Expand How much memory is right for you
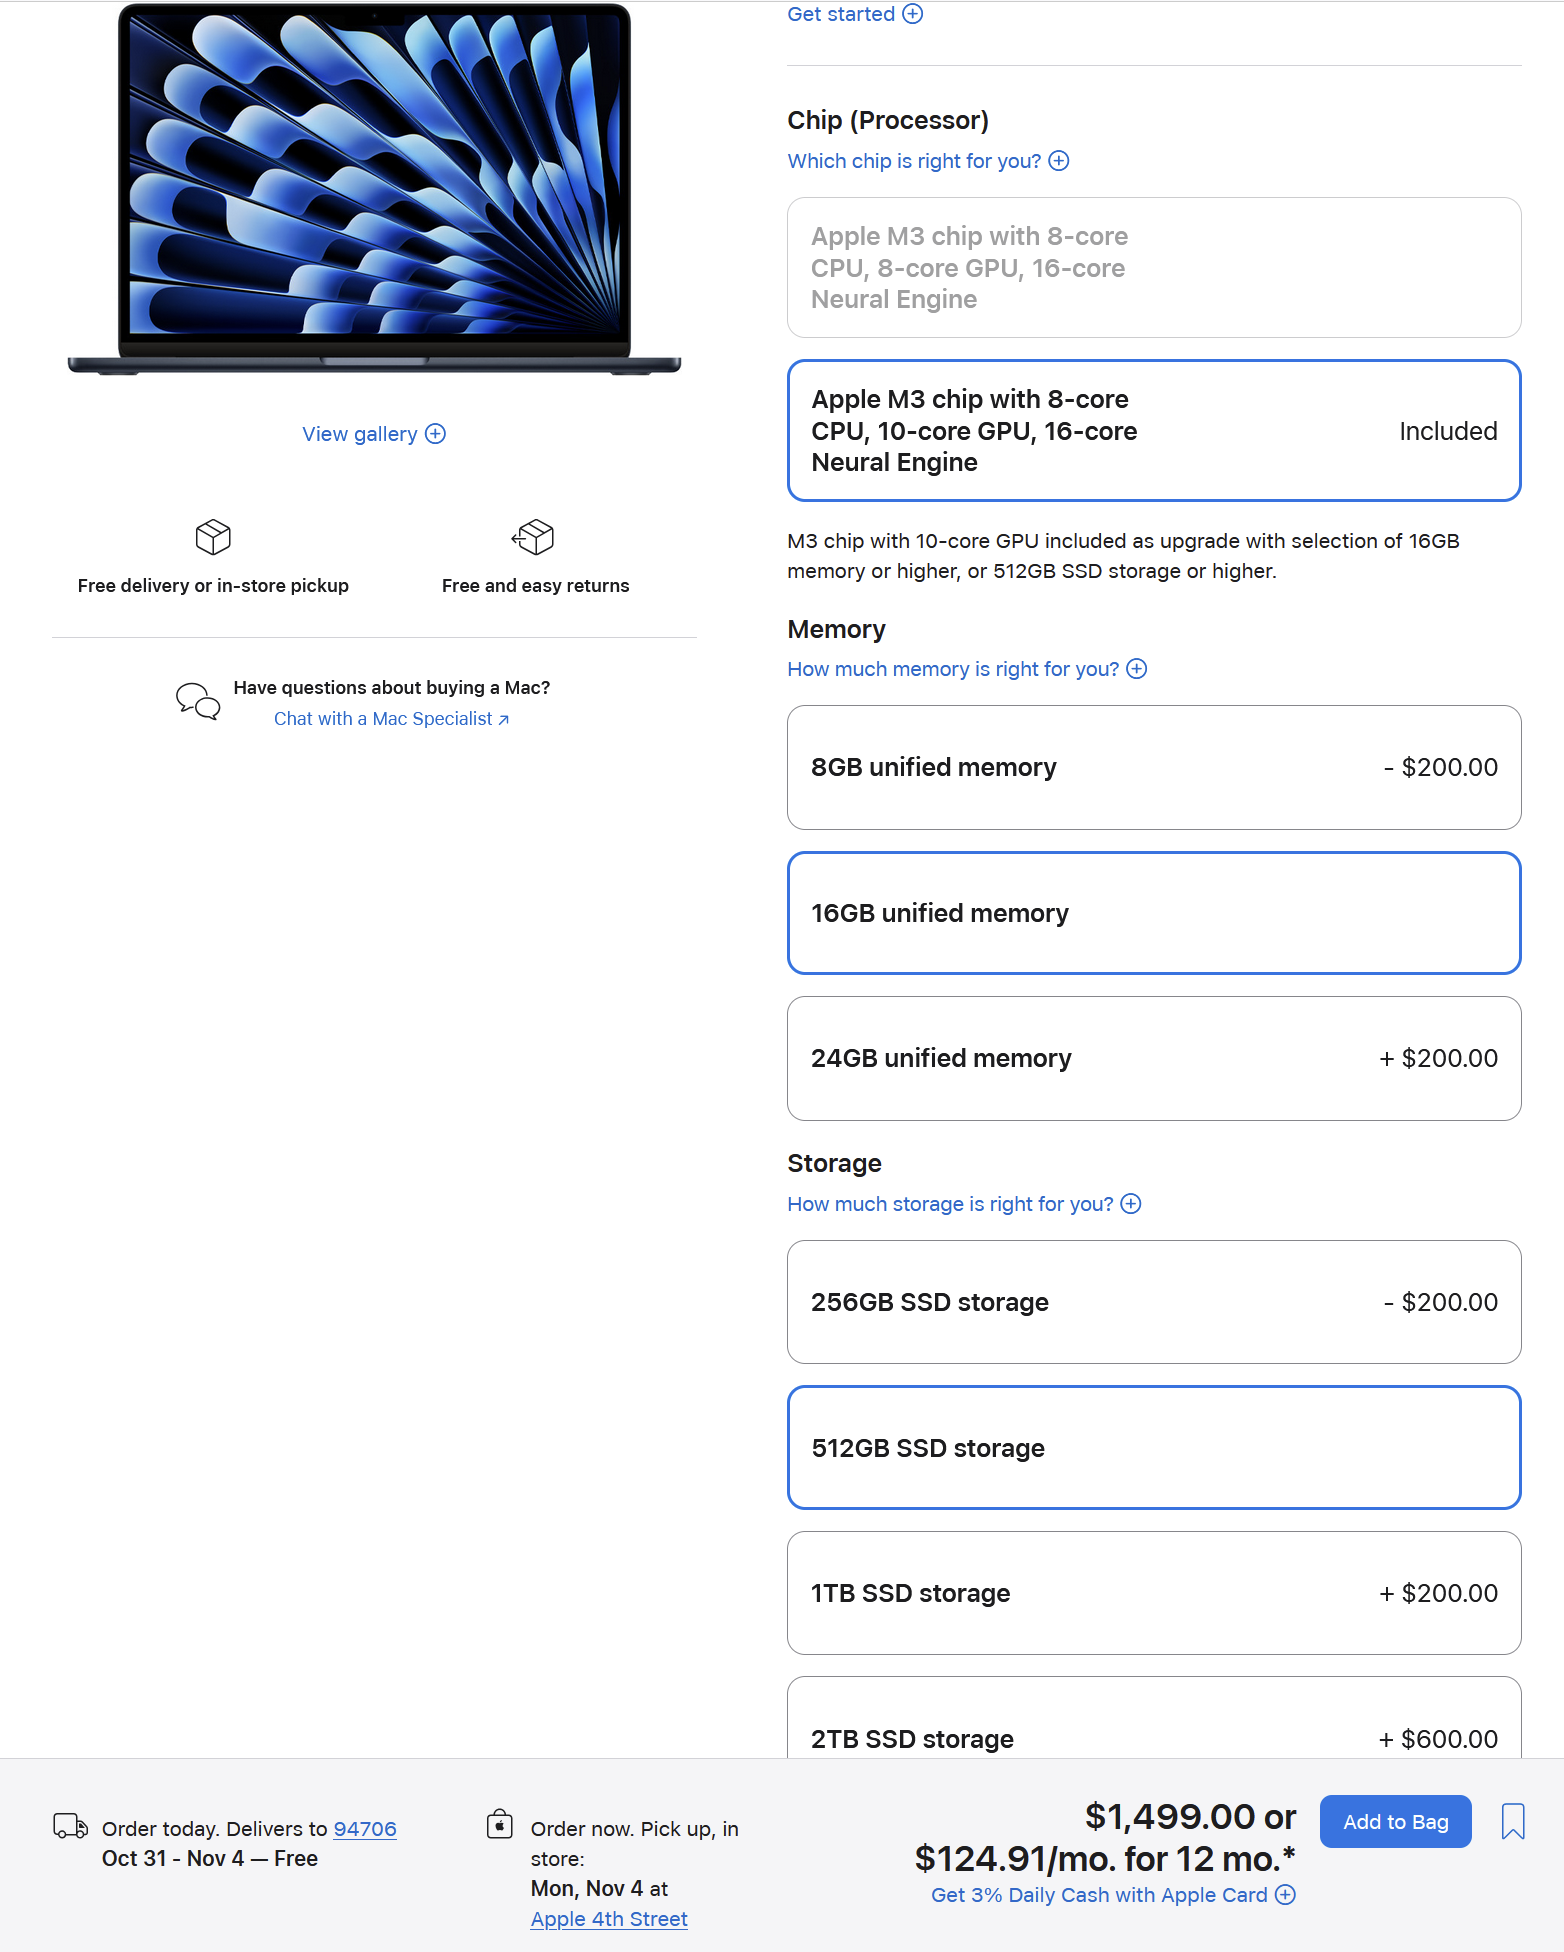The image size is (1564, 1952). pos(967,669)
